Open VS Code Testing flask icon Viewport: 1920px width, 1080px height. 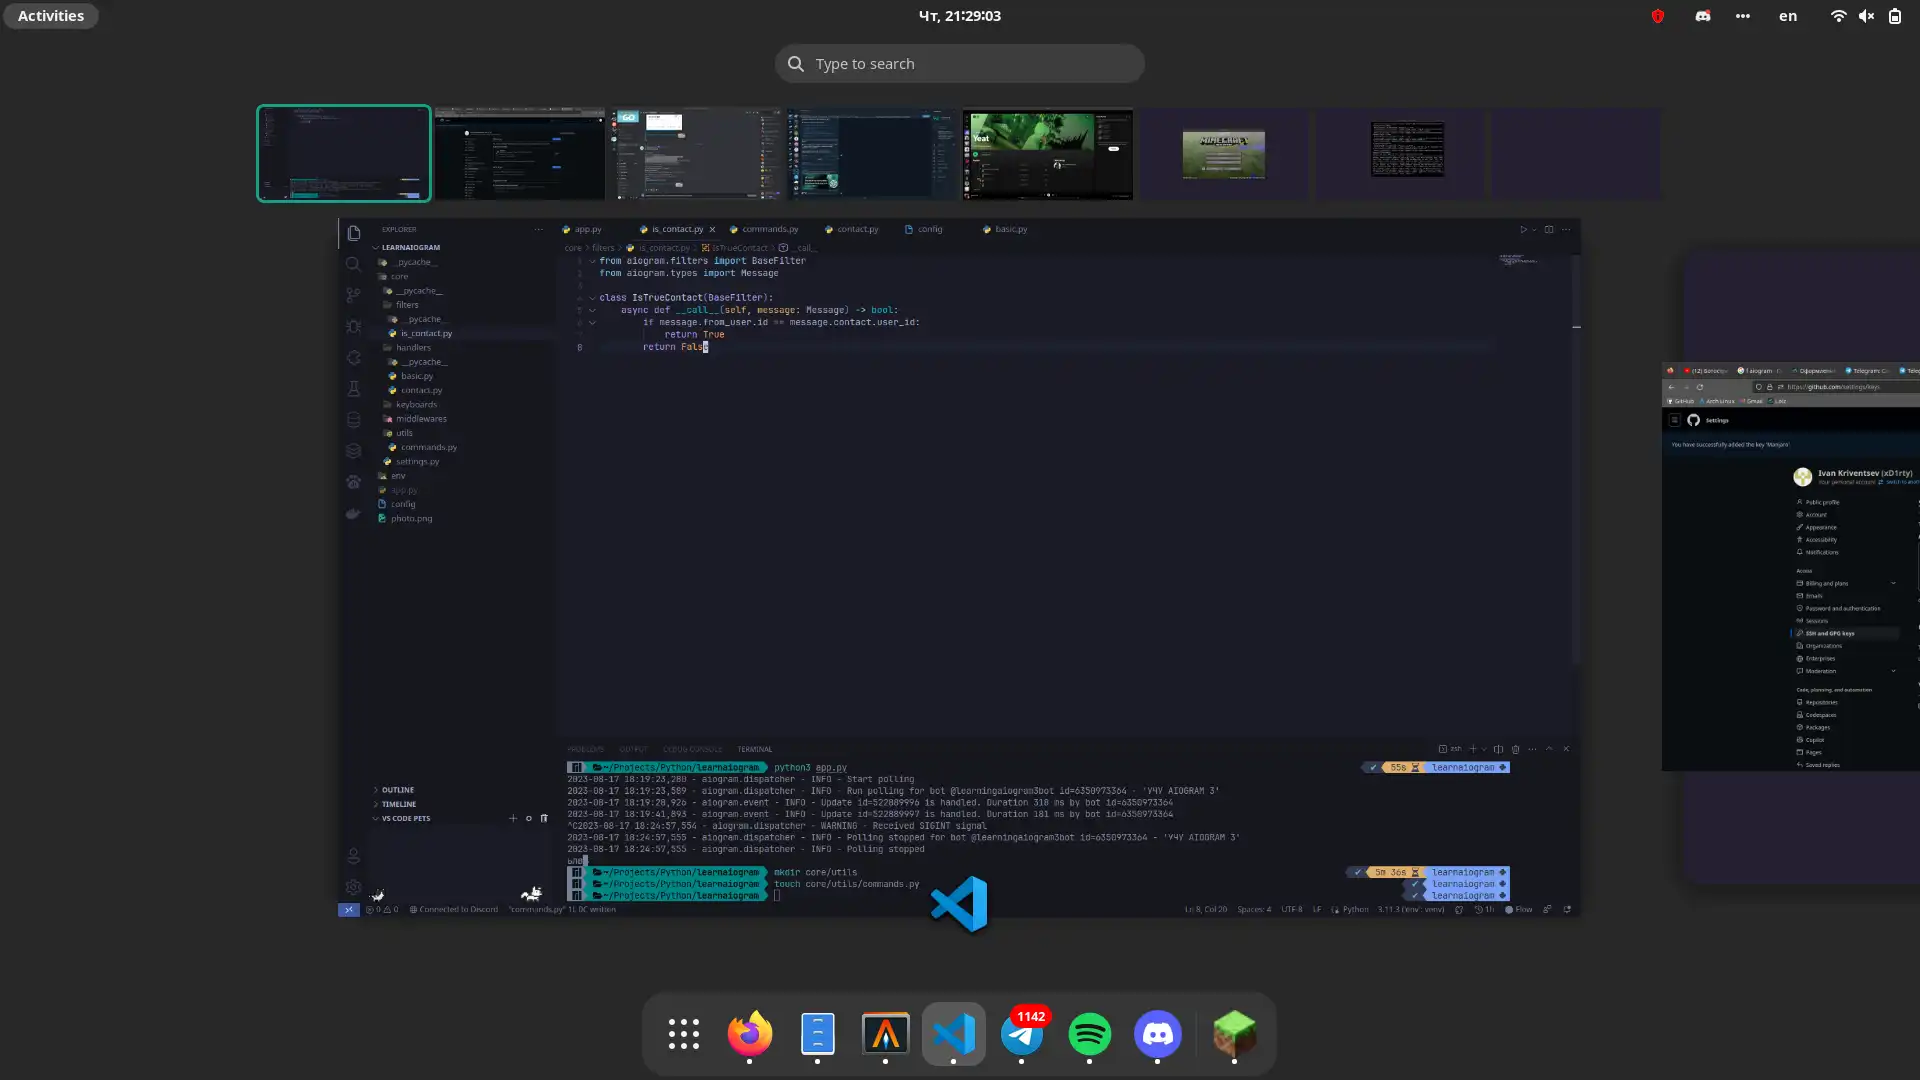(353, 388)
